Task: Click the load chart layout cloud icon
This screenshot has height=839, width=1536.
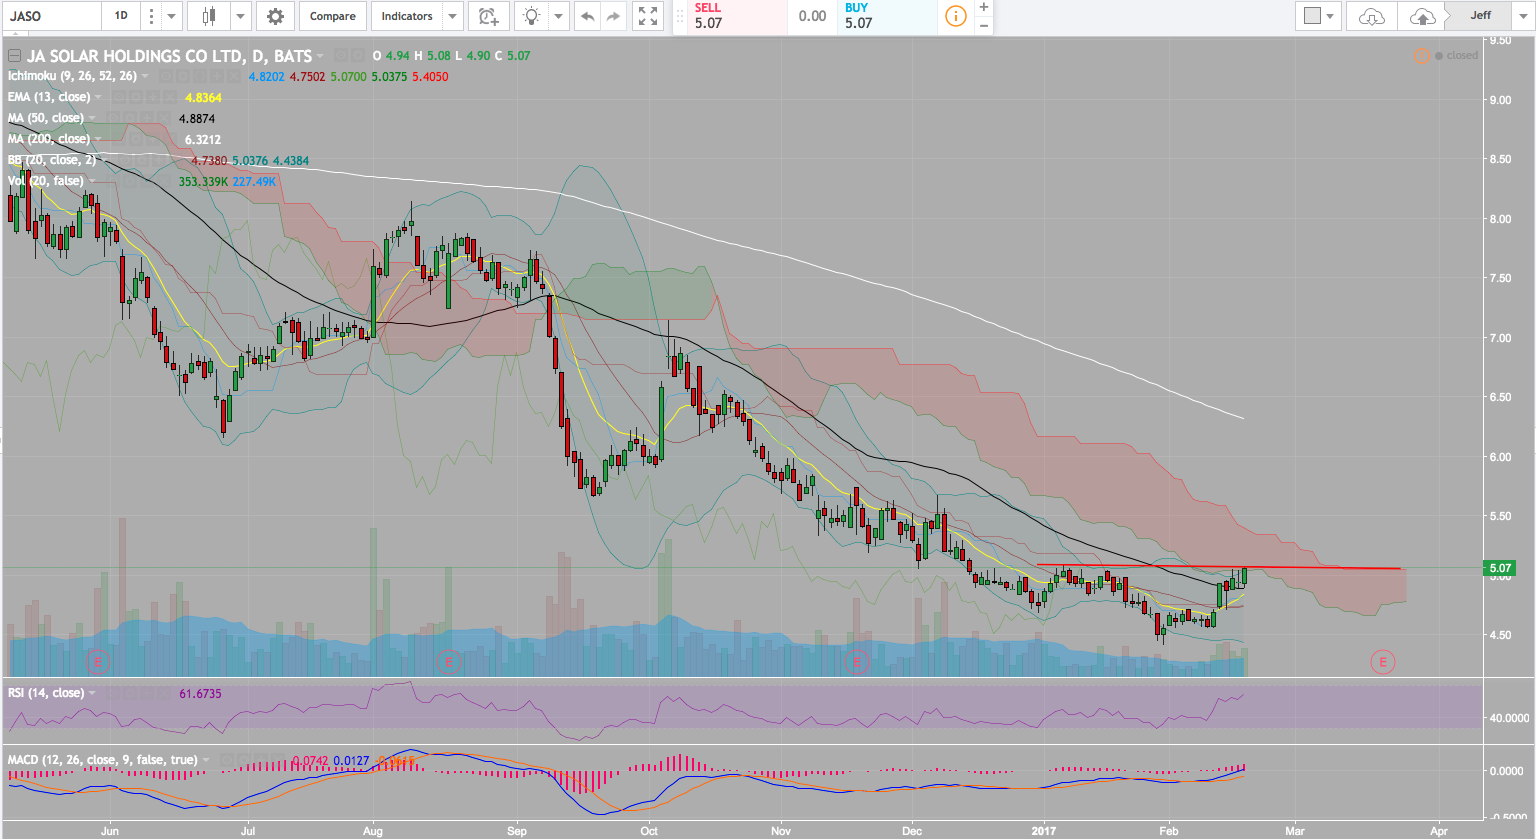Action: tap(1372, 16)
